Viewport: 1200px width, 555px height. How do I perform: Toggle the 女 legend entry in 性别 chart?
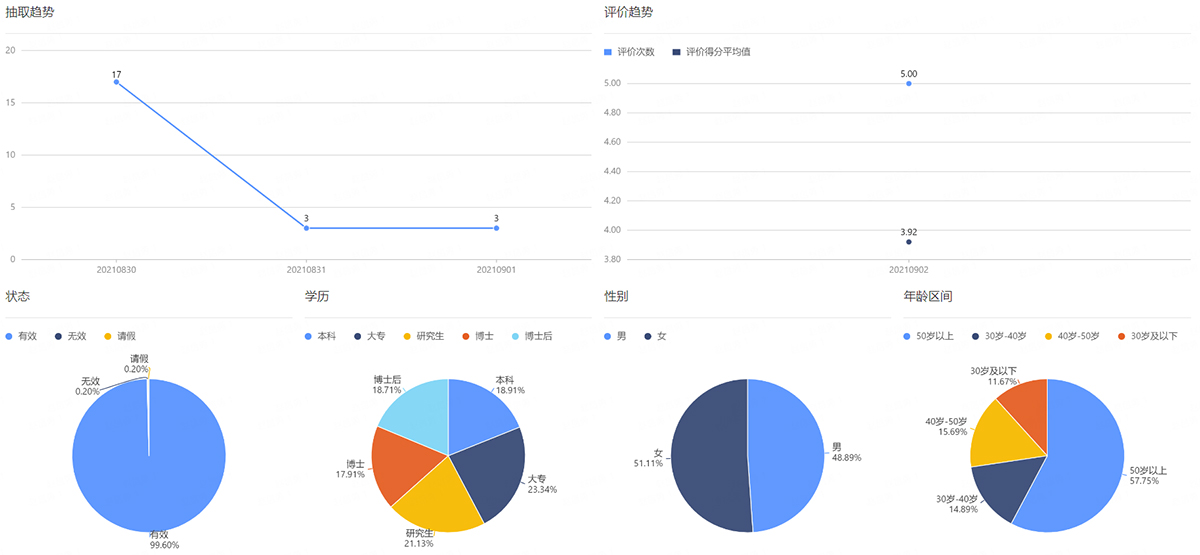(656, 336)
